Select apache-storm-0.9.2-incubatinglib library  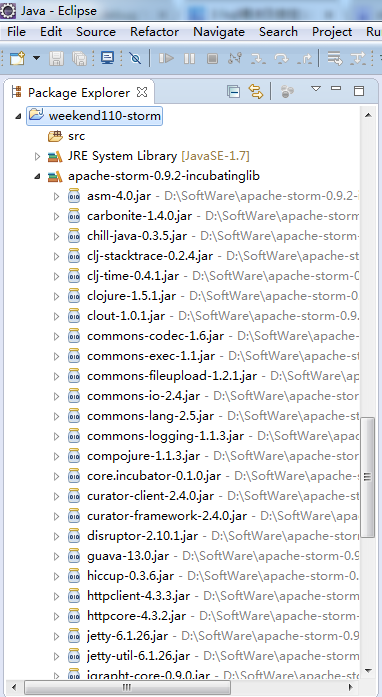coord(164,176)
